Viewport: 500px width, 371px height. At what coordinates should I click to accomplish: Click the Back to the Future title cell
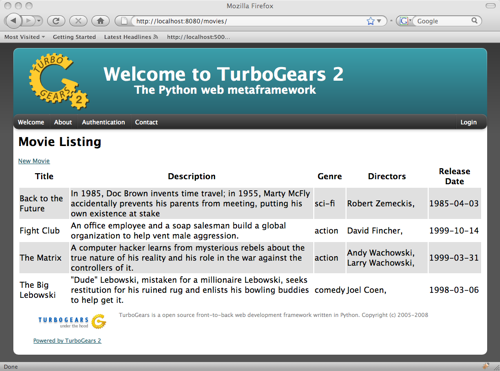[x=44, y=203]
